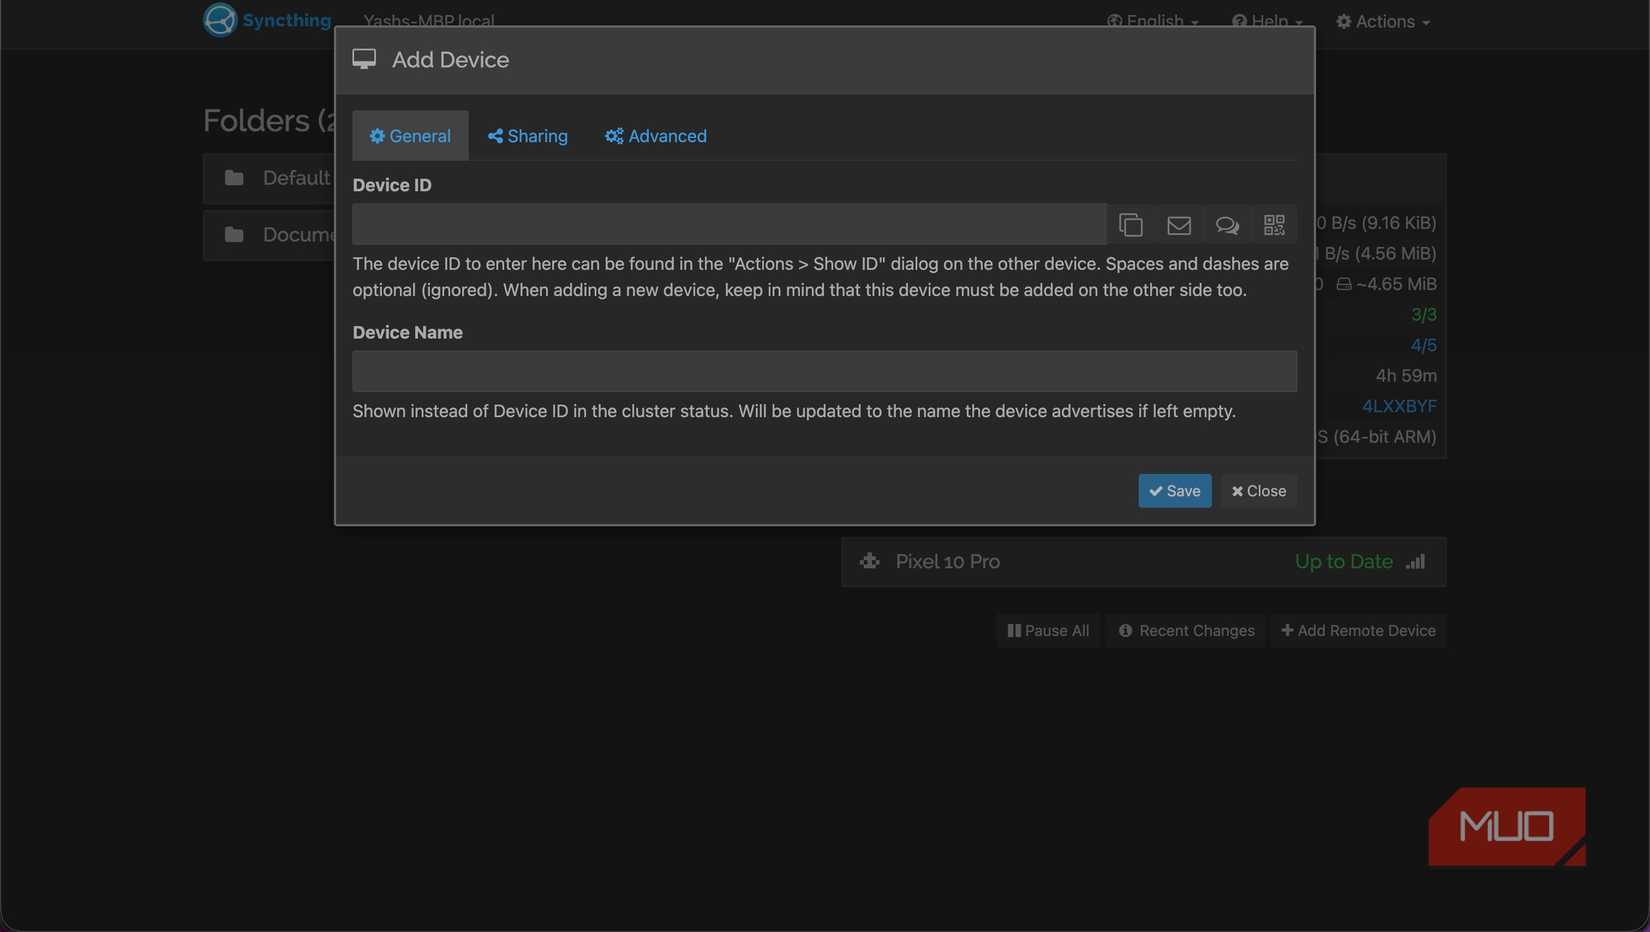Open the 4LXXBYF device ID link
The image size is (1650, 932).
[x=1399, y=406]
